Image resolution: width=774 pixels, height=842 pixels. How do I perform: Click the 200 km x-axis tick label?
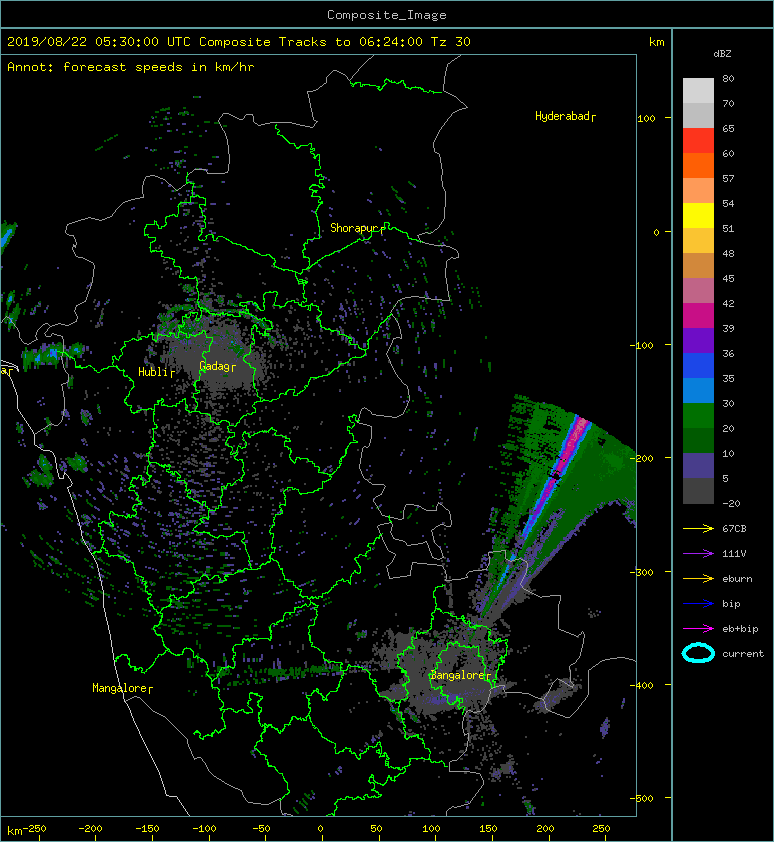point(545,829)
